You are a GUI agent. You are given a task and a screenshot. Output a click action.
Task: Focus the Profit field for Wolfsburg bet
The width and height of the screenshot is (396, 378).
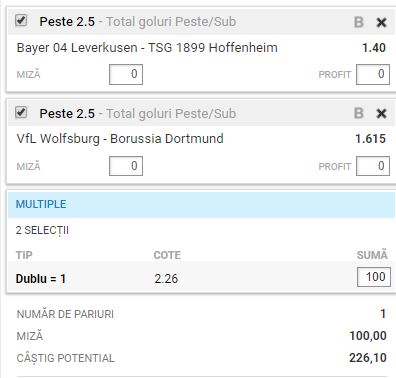[x=373, y=166]
